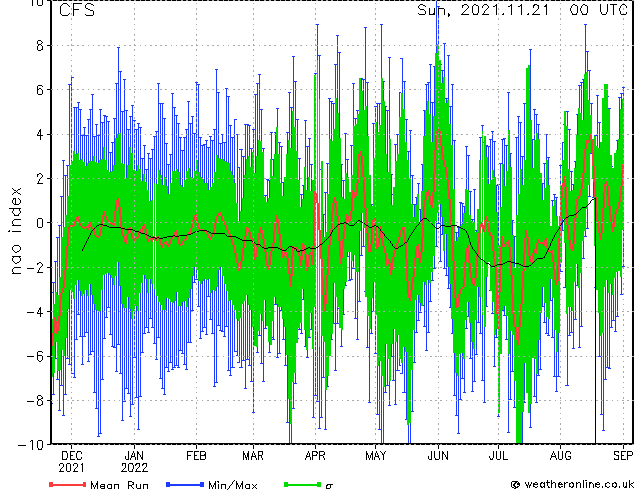Viewport: 634px width, 490px height.
Task: Click the JUN x-axis label
Action: (438, 456)
